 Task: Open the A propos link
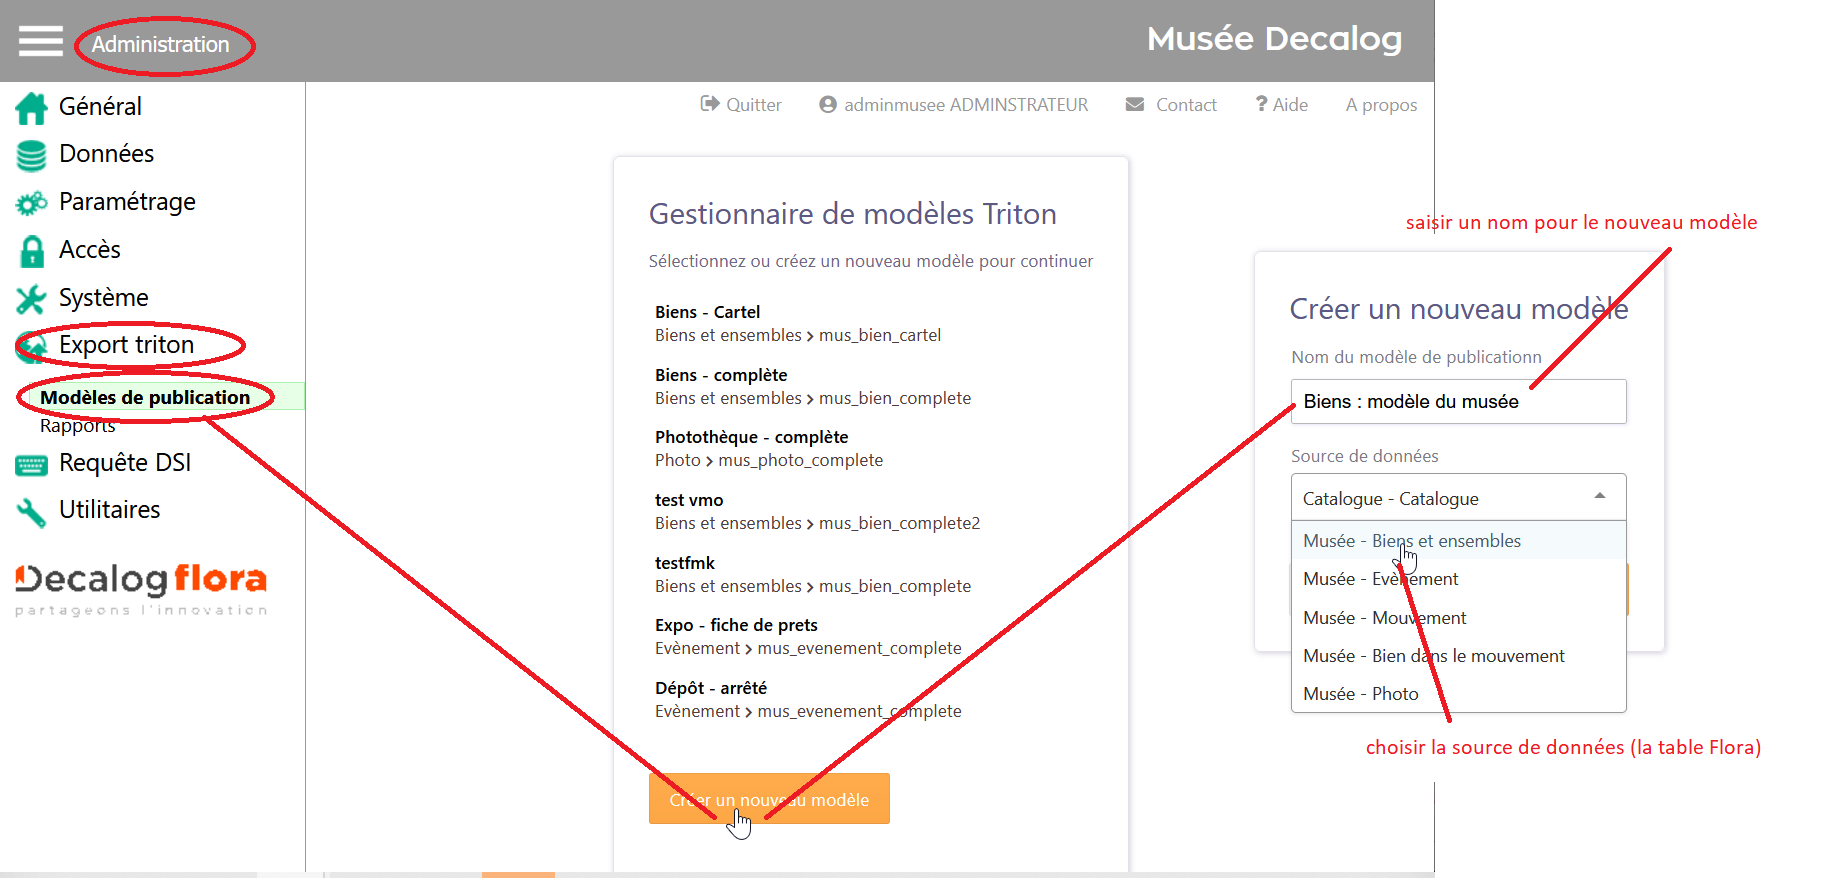click(1381, 105)
